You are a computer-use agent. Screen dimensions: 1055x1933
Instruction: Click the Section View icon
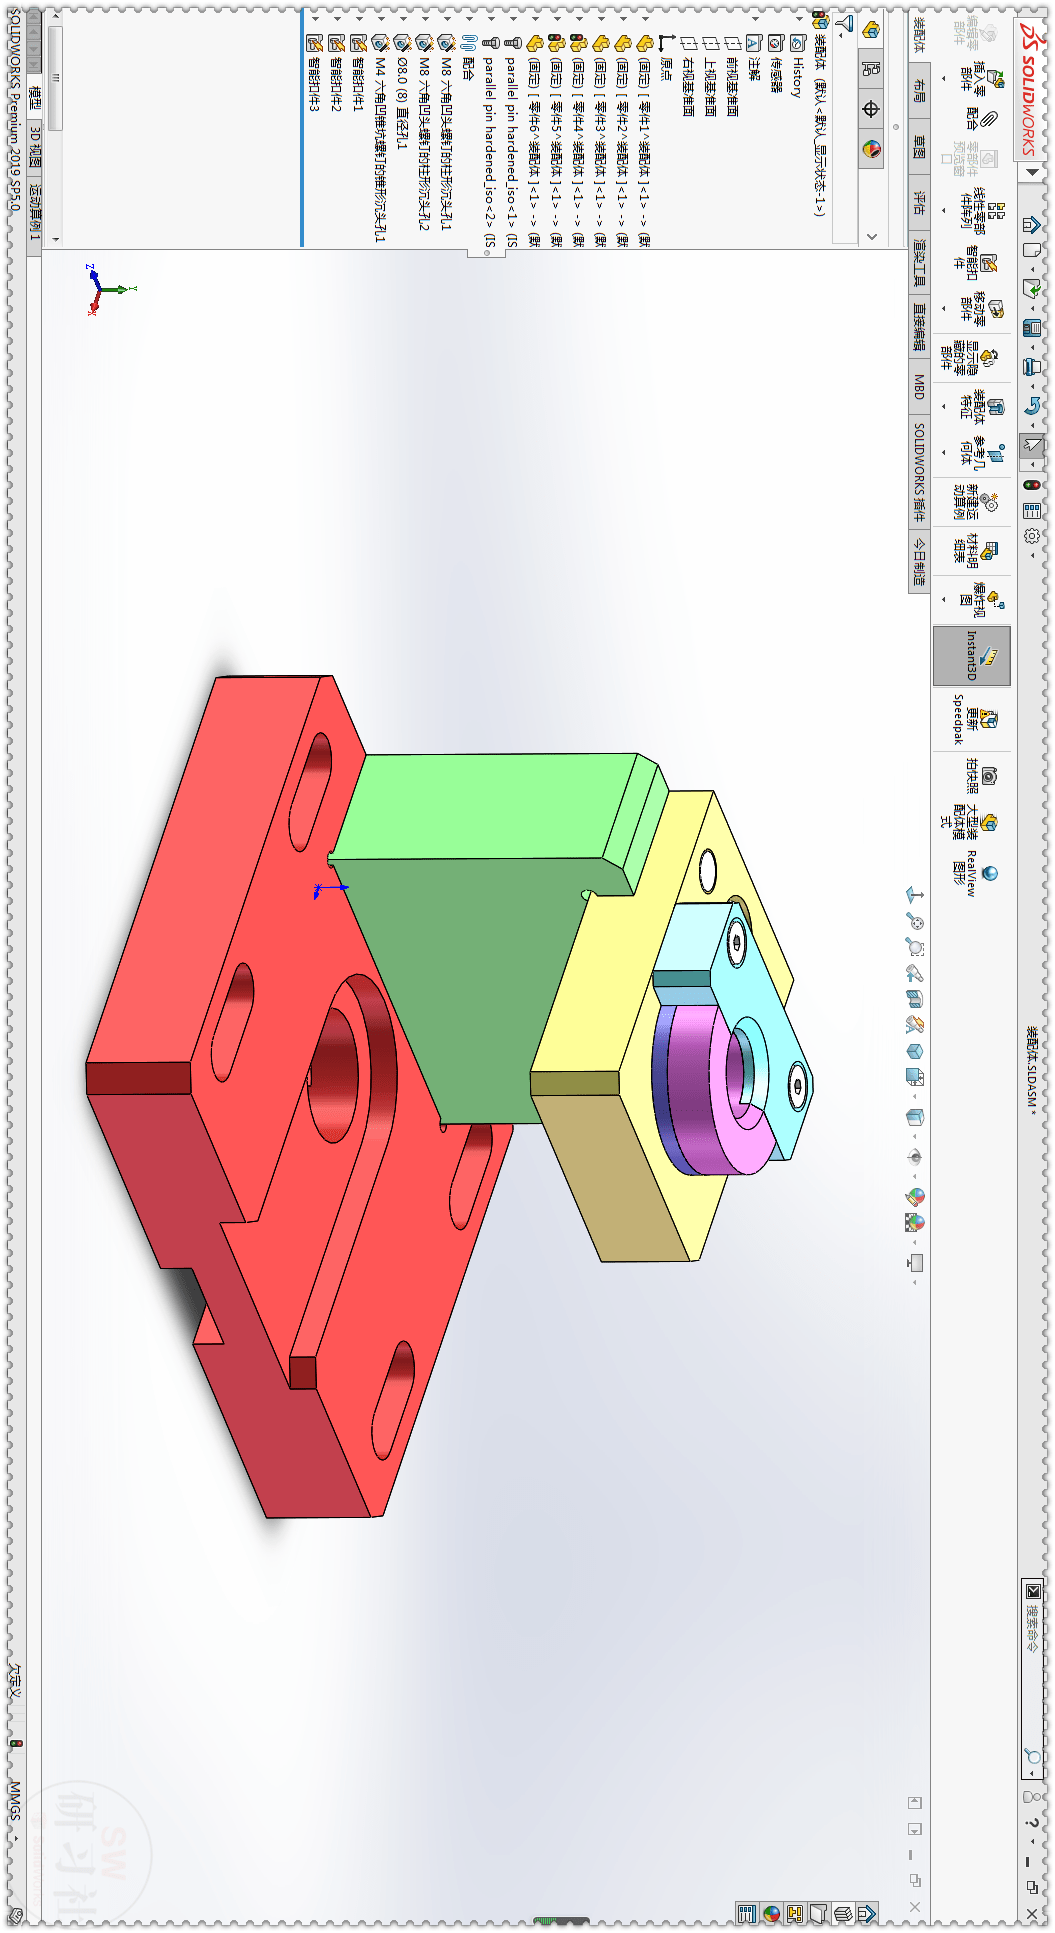pyautogui.click(x=914, y=999)
